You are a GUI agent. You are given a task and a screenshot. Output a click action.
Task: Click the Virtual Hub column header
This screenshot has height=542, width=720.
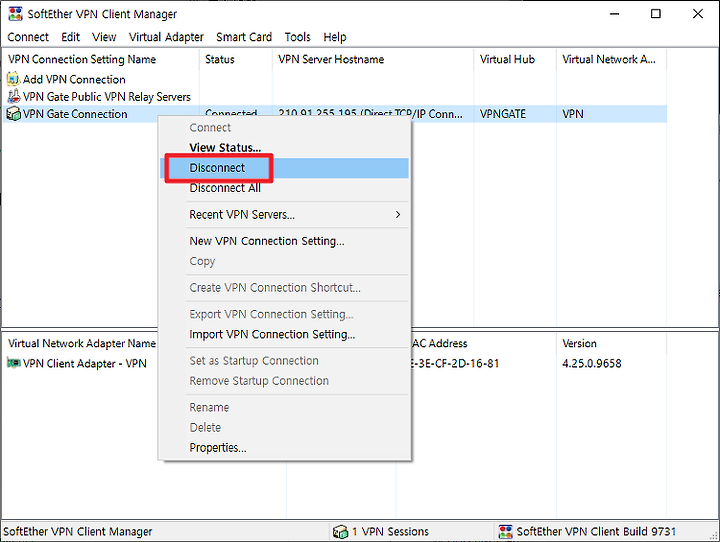click(x=515, y=59)
